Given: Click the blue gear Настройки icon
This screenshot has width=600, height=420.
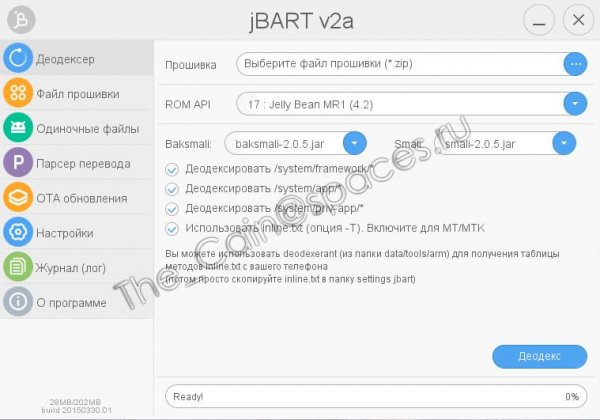Looking at the screenshot, I should (18, 232).
